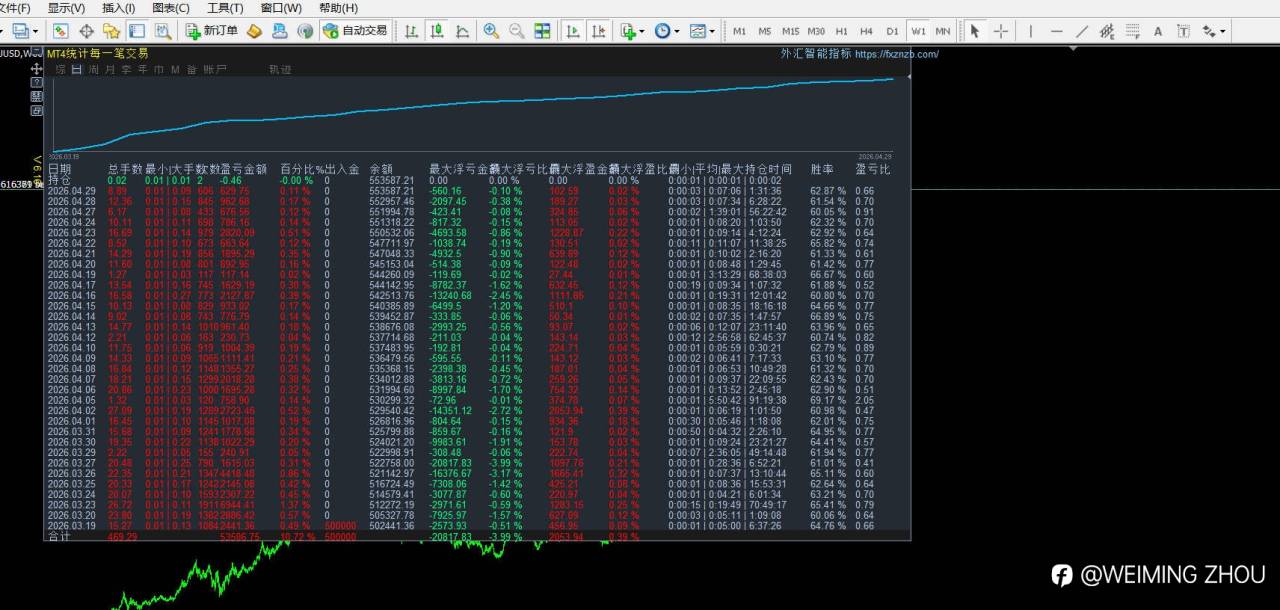Click the 持仓 row label

(x=59, y=180)
